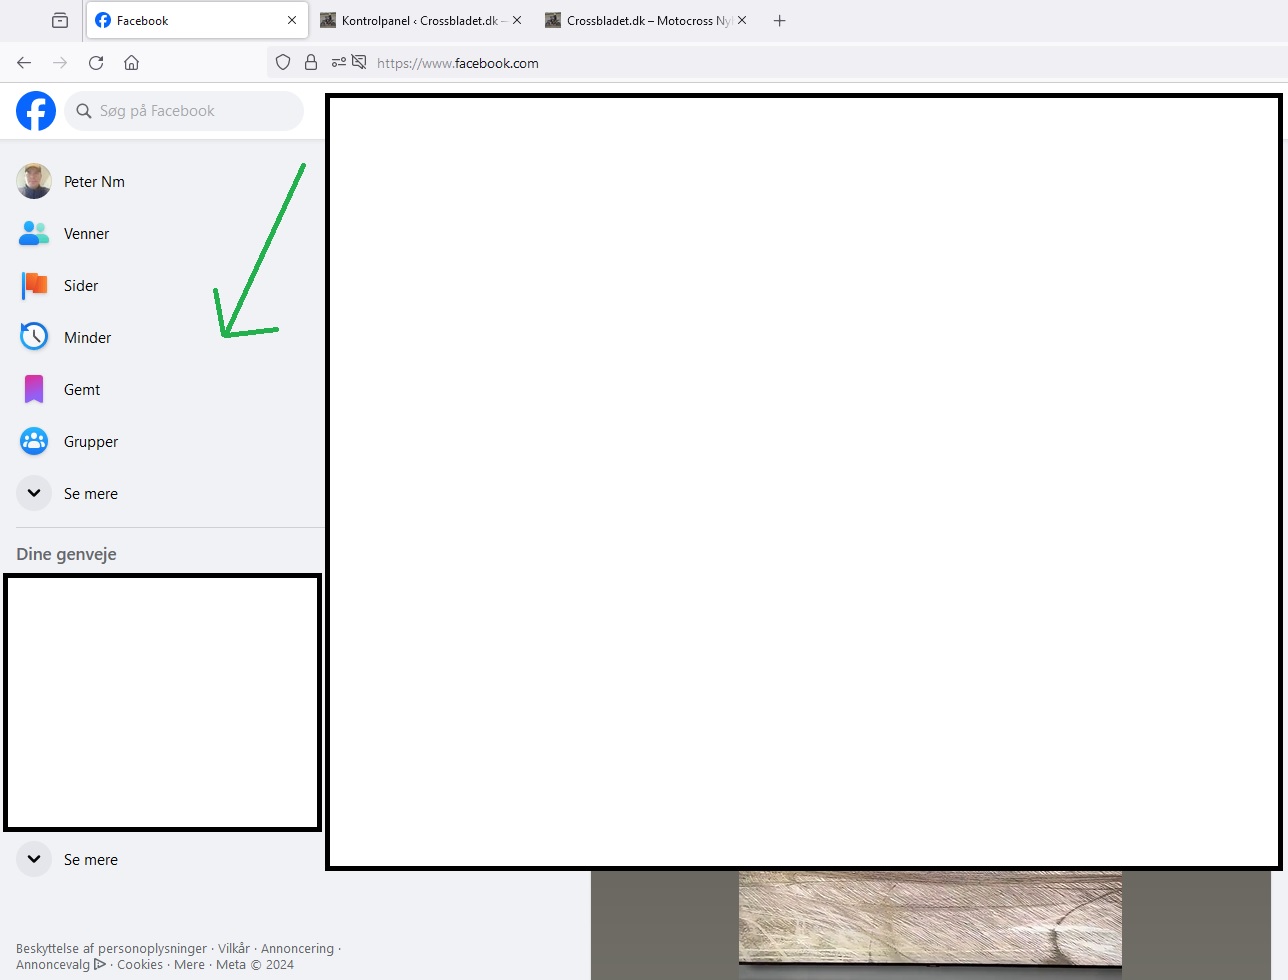Open the Mere footer link

189,965
